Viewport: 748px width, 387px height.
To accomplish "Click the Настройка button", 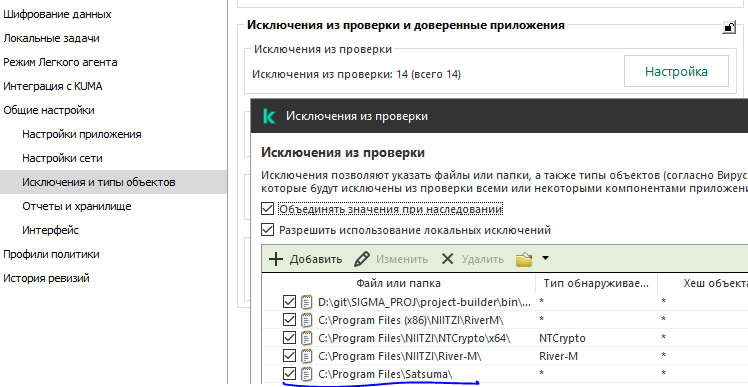I will click(676, 71).
